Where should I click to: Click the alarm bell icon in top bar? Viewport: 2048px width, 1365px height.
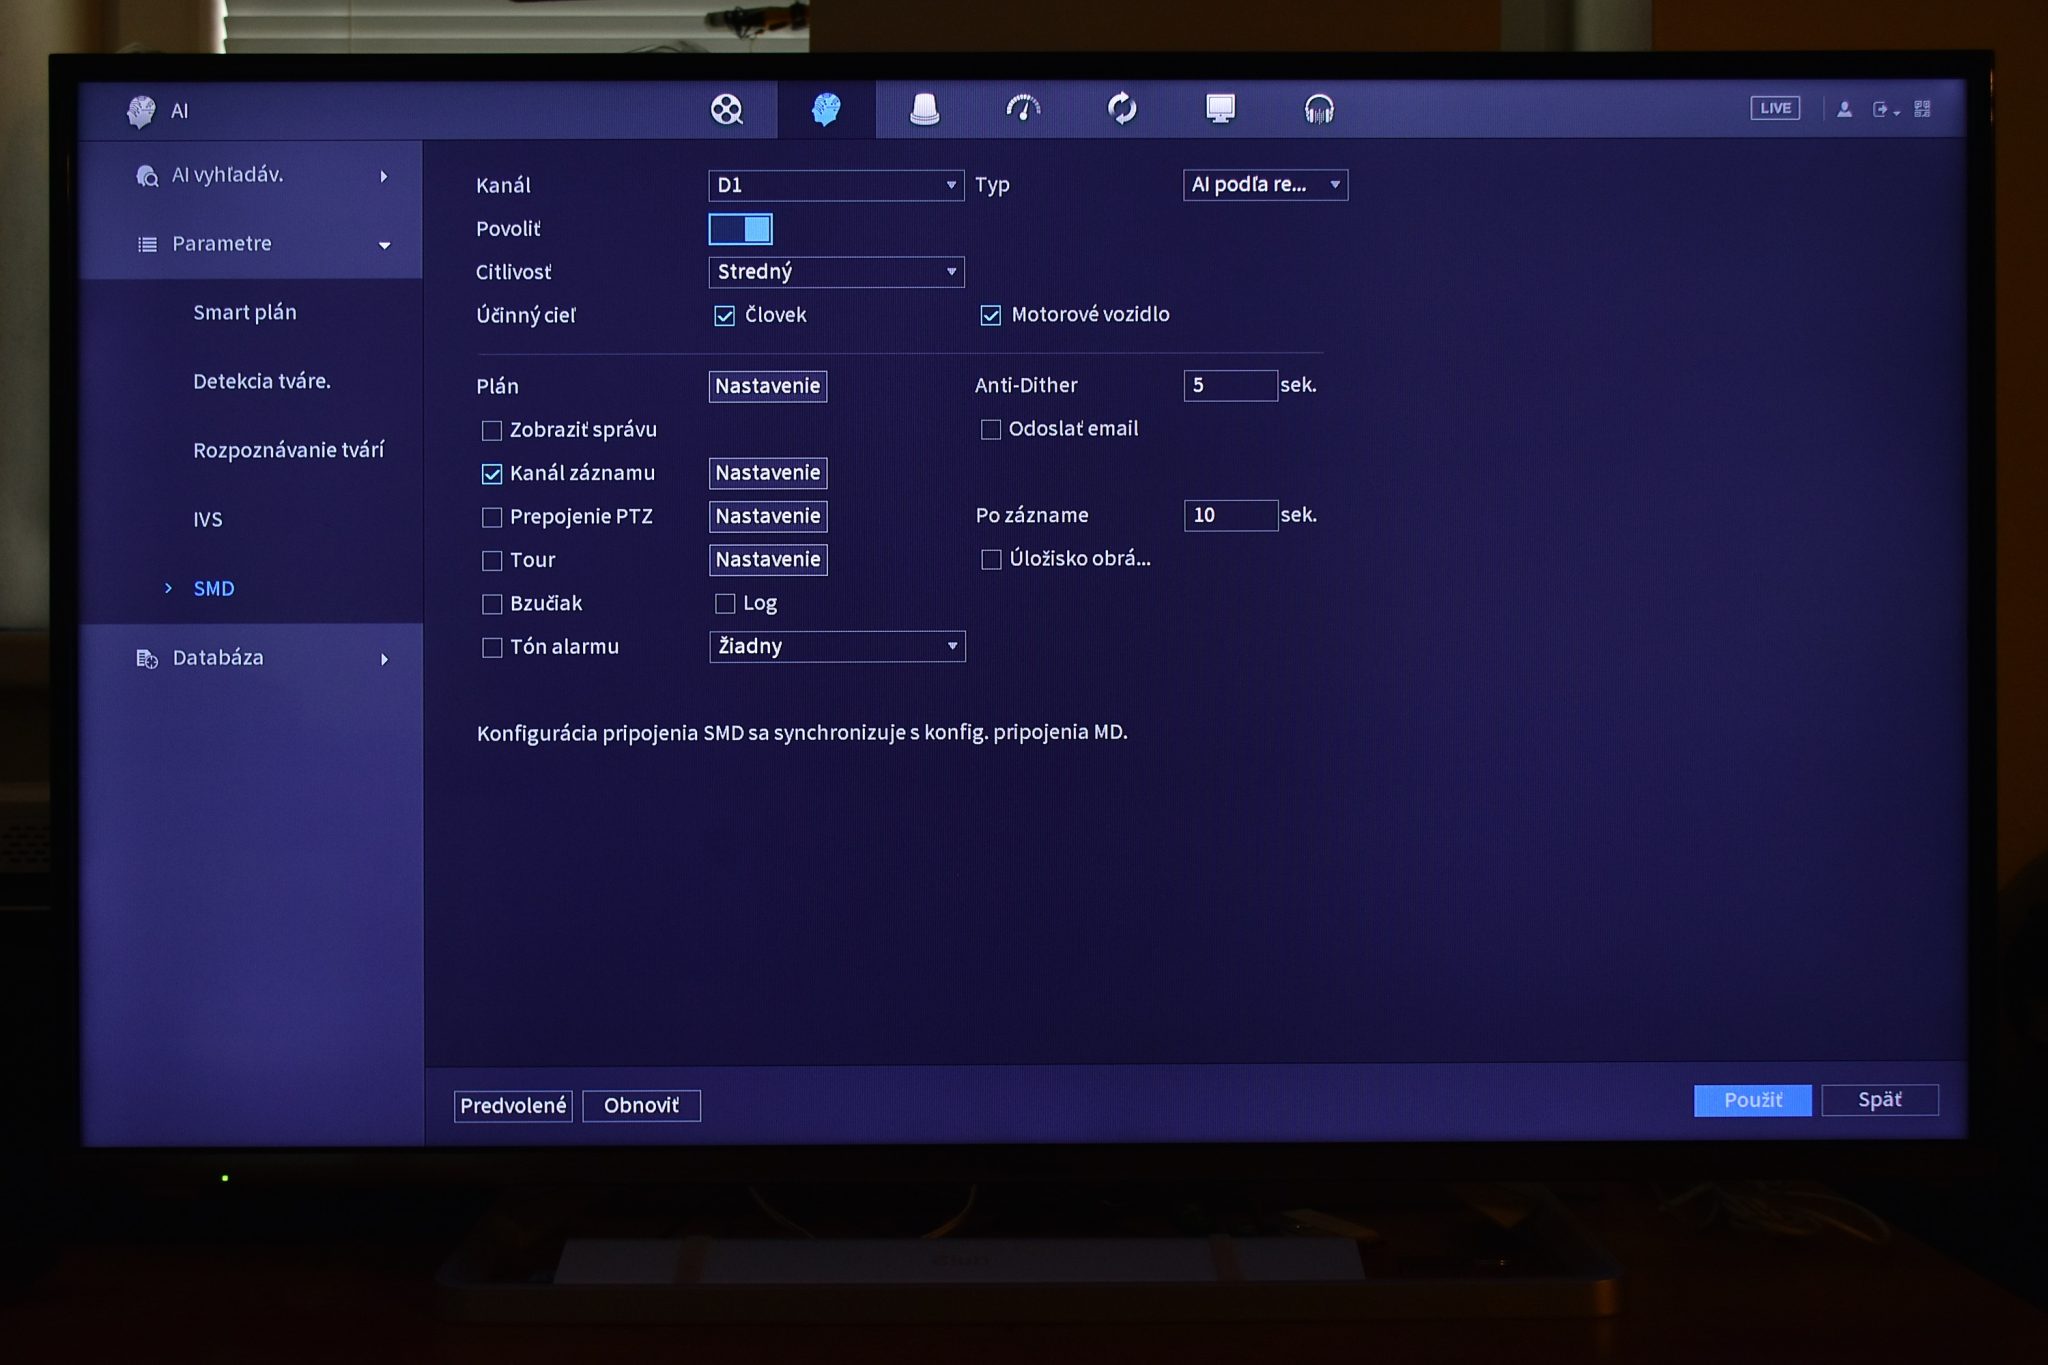[924, 109]
